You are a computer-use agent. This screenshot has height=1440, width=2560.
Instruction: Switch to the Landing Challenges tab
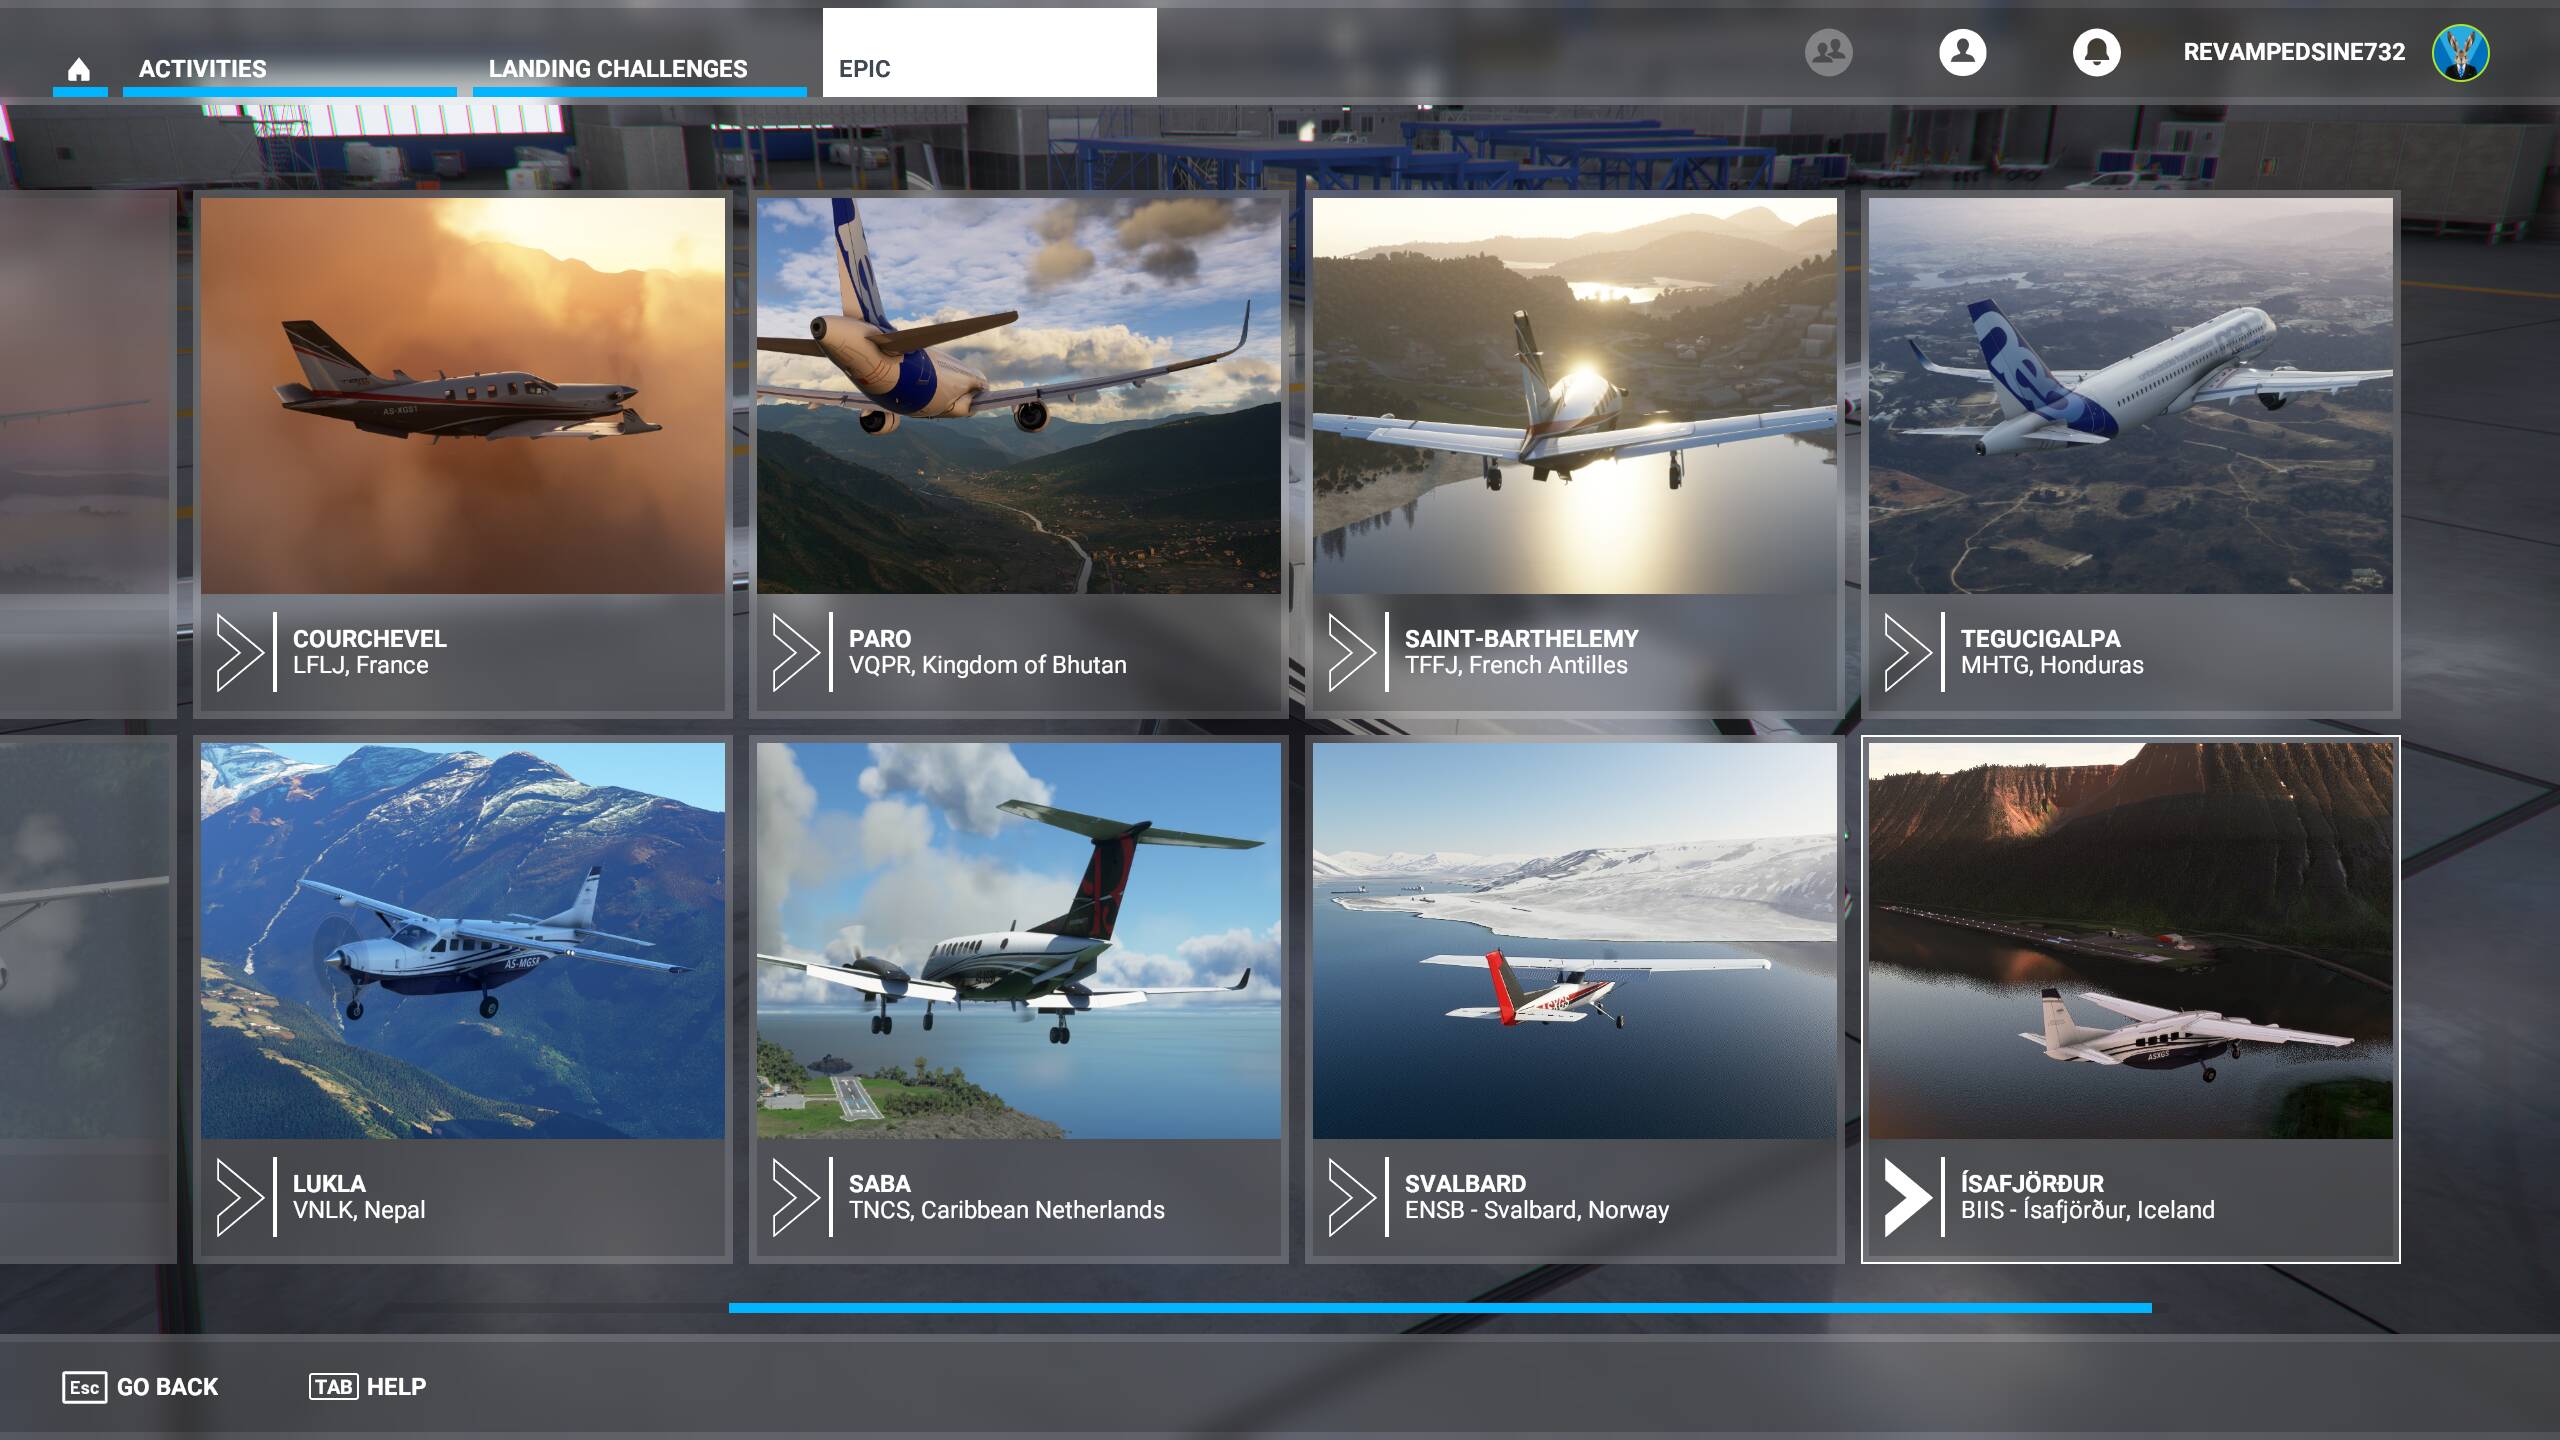[617, 69]
